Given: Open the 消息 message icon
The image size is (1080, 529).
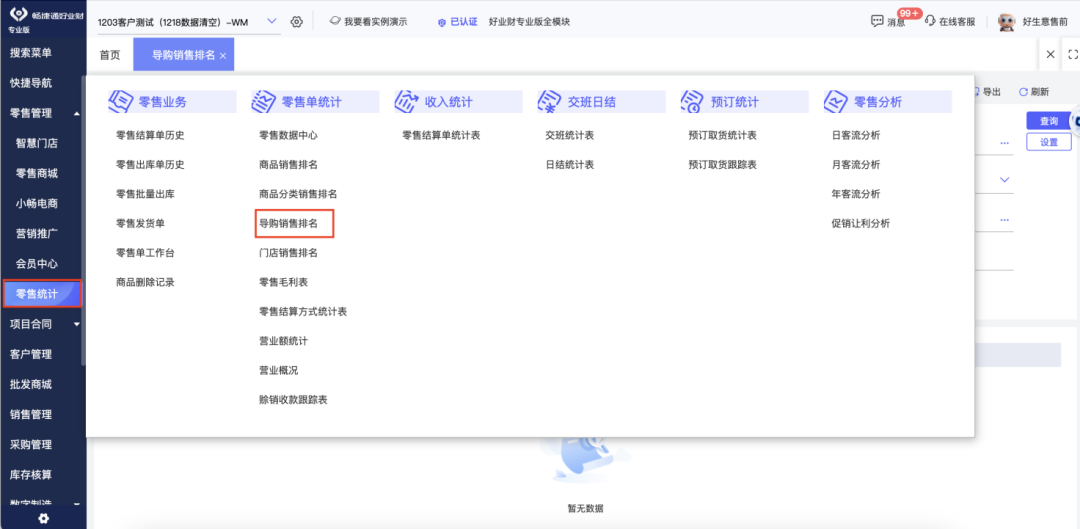Looking at the screenshot, I should coord(877,21).
